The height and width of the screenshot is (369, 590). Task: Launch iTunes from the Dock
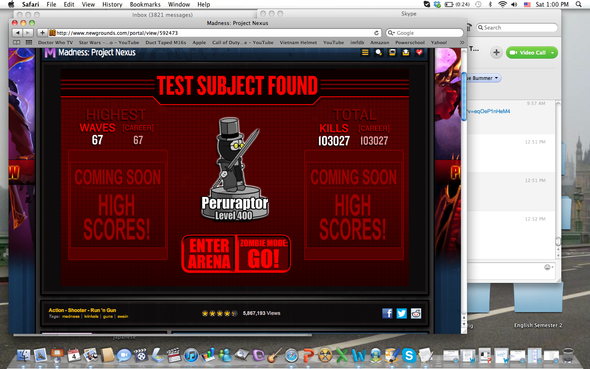(191, 355)
